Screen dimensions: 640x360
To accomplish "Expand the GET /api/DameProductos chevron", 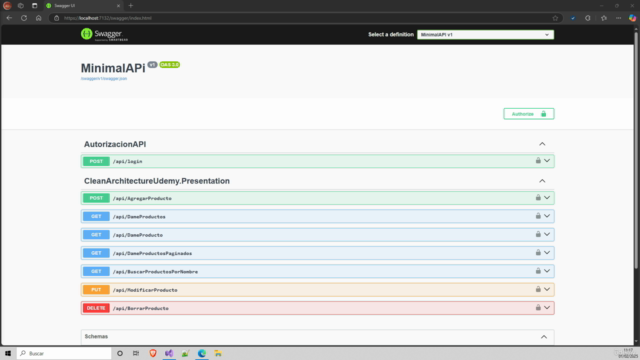I will pyautogui.click(x=547, y=216).
